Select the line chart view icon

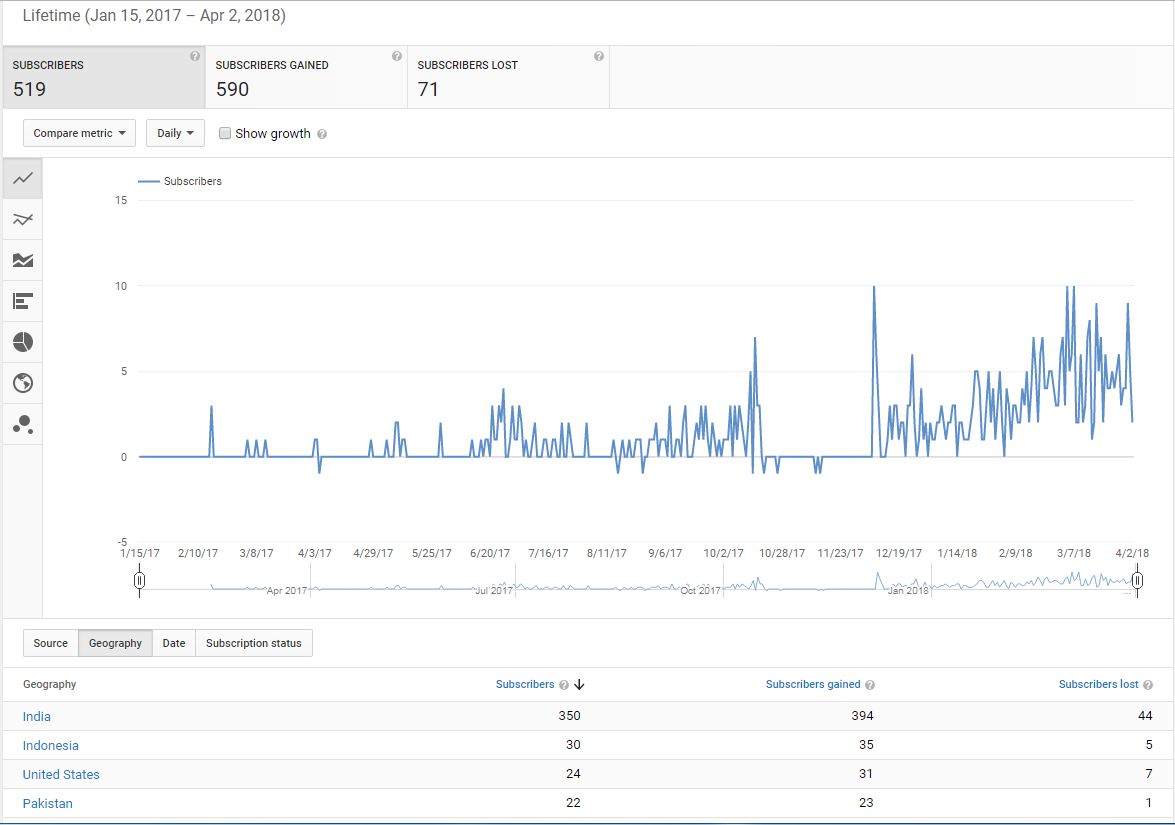pos(22,178)
